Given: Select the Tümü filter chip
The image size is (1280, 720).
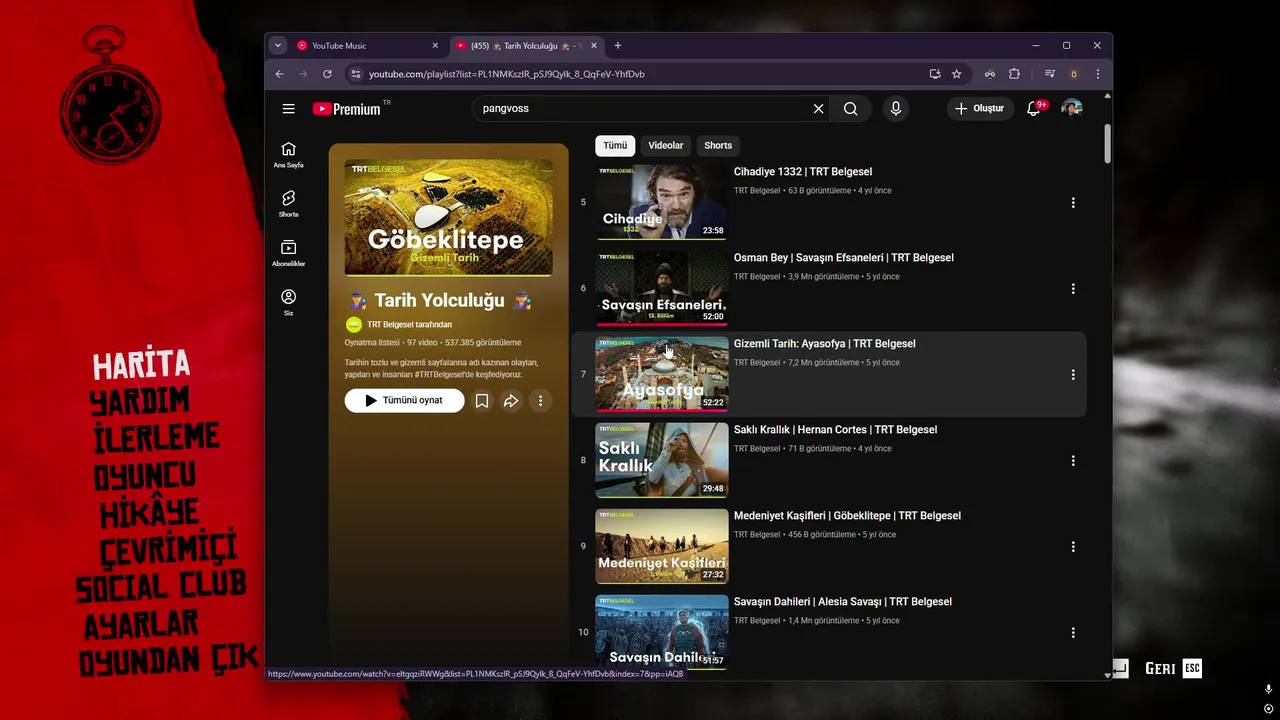Looking at the screenshot, I should click(x=615, y=146).
